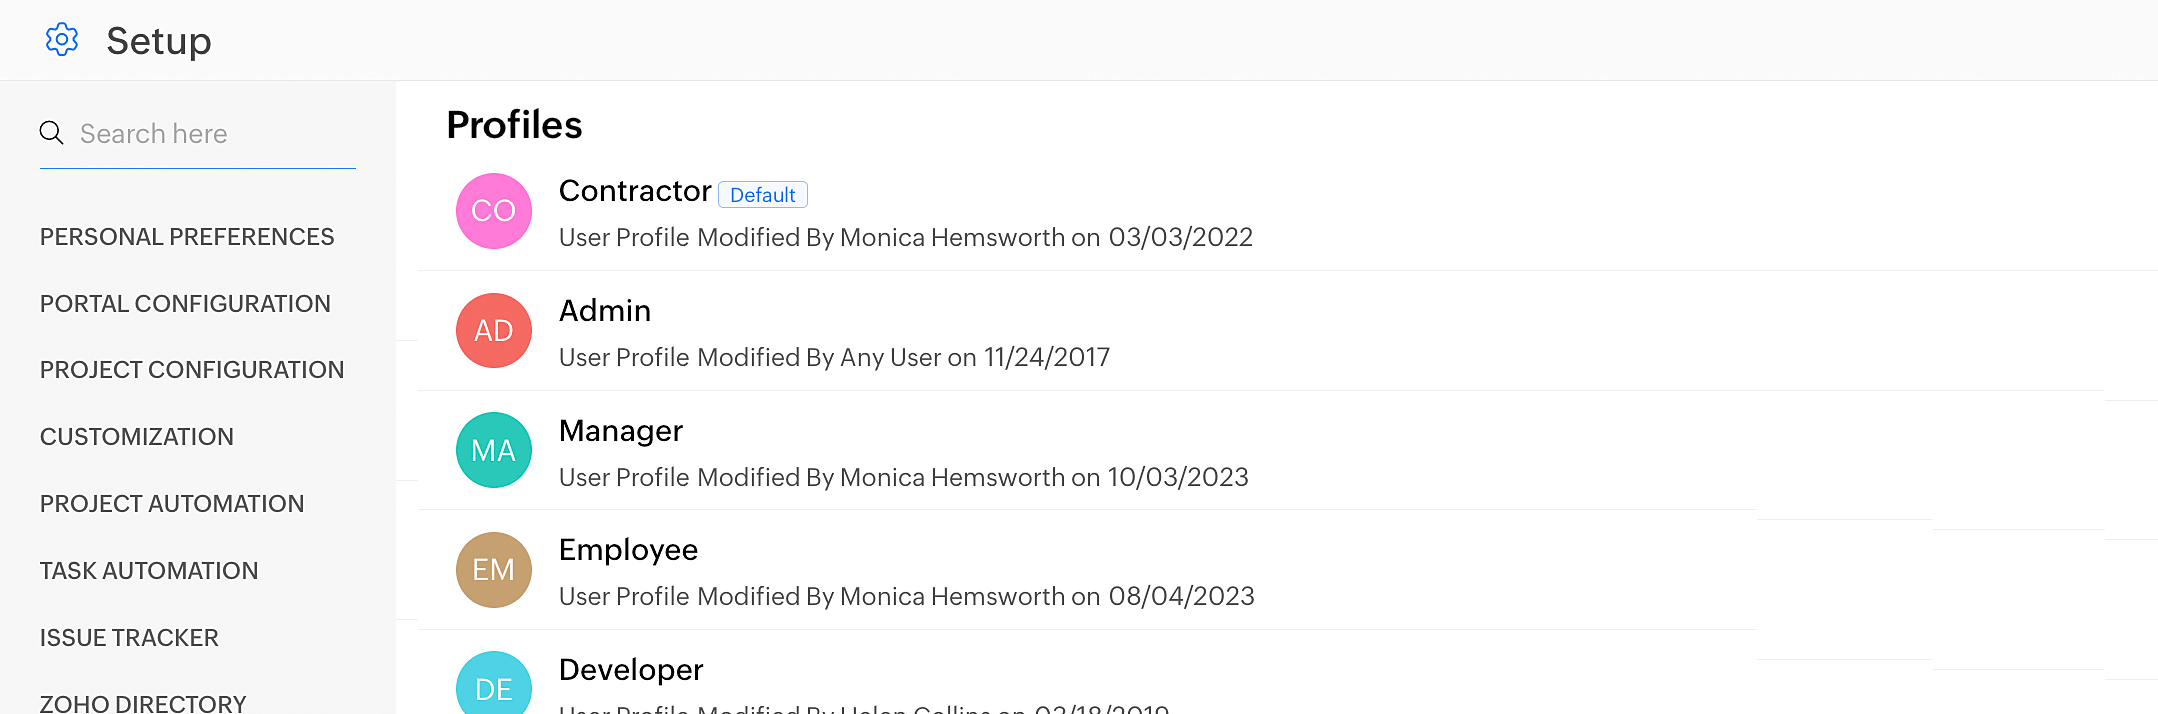Image resolution: width=2158 pixels, height=714 pixels.
Task: Open the Employee profile
Action: click(628, 550)
